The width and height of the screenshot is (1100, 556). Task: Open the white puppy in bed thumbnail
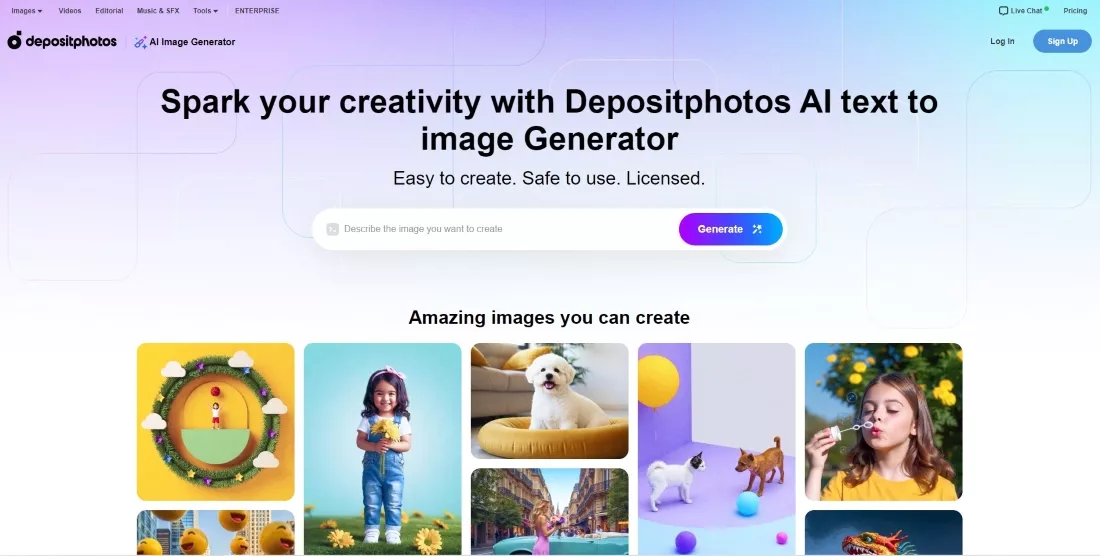coord(549,401)
